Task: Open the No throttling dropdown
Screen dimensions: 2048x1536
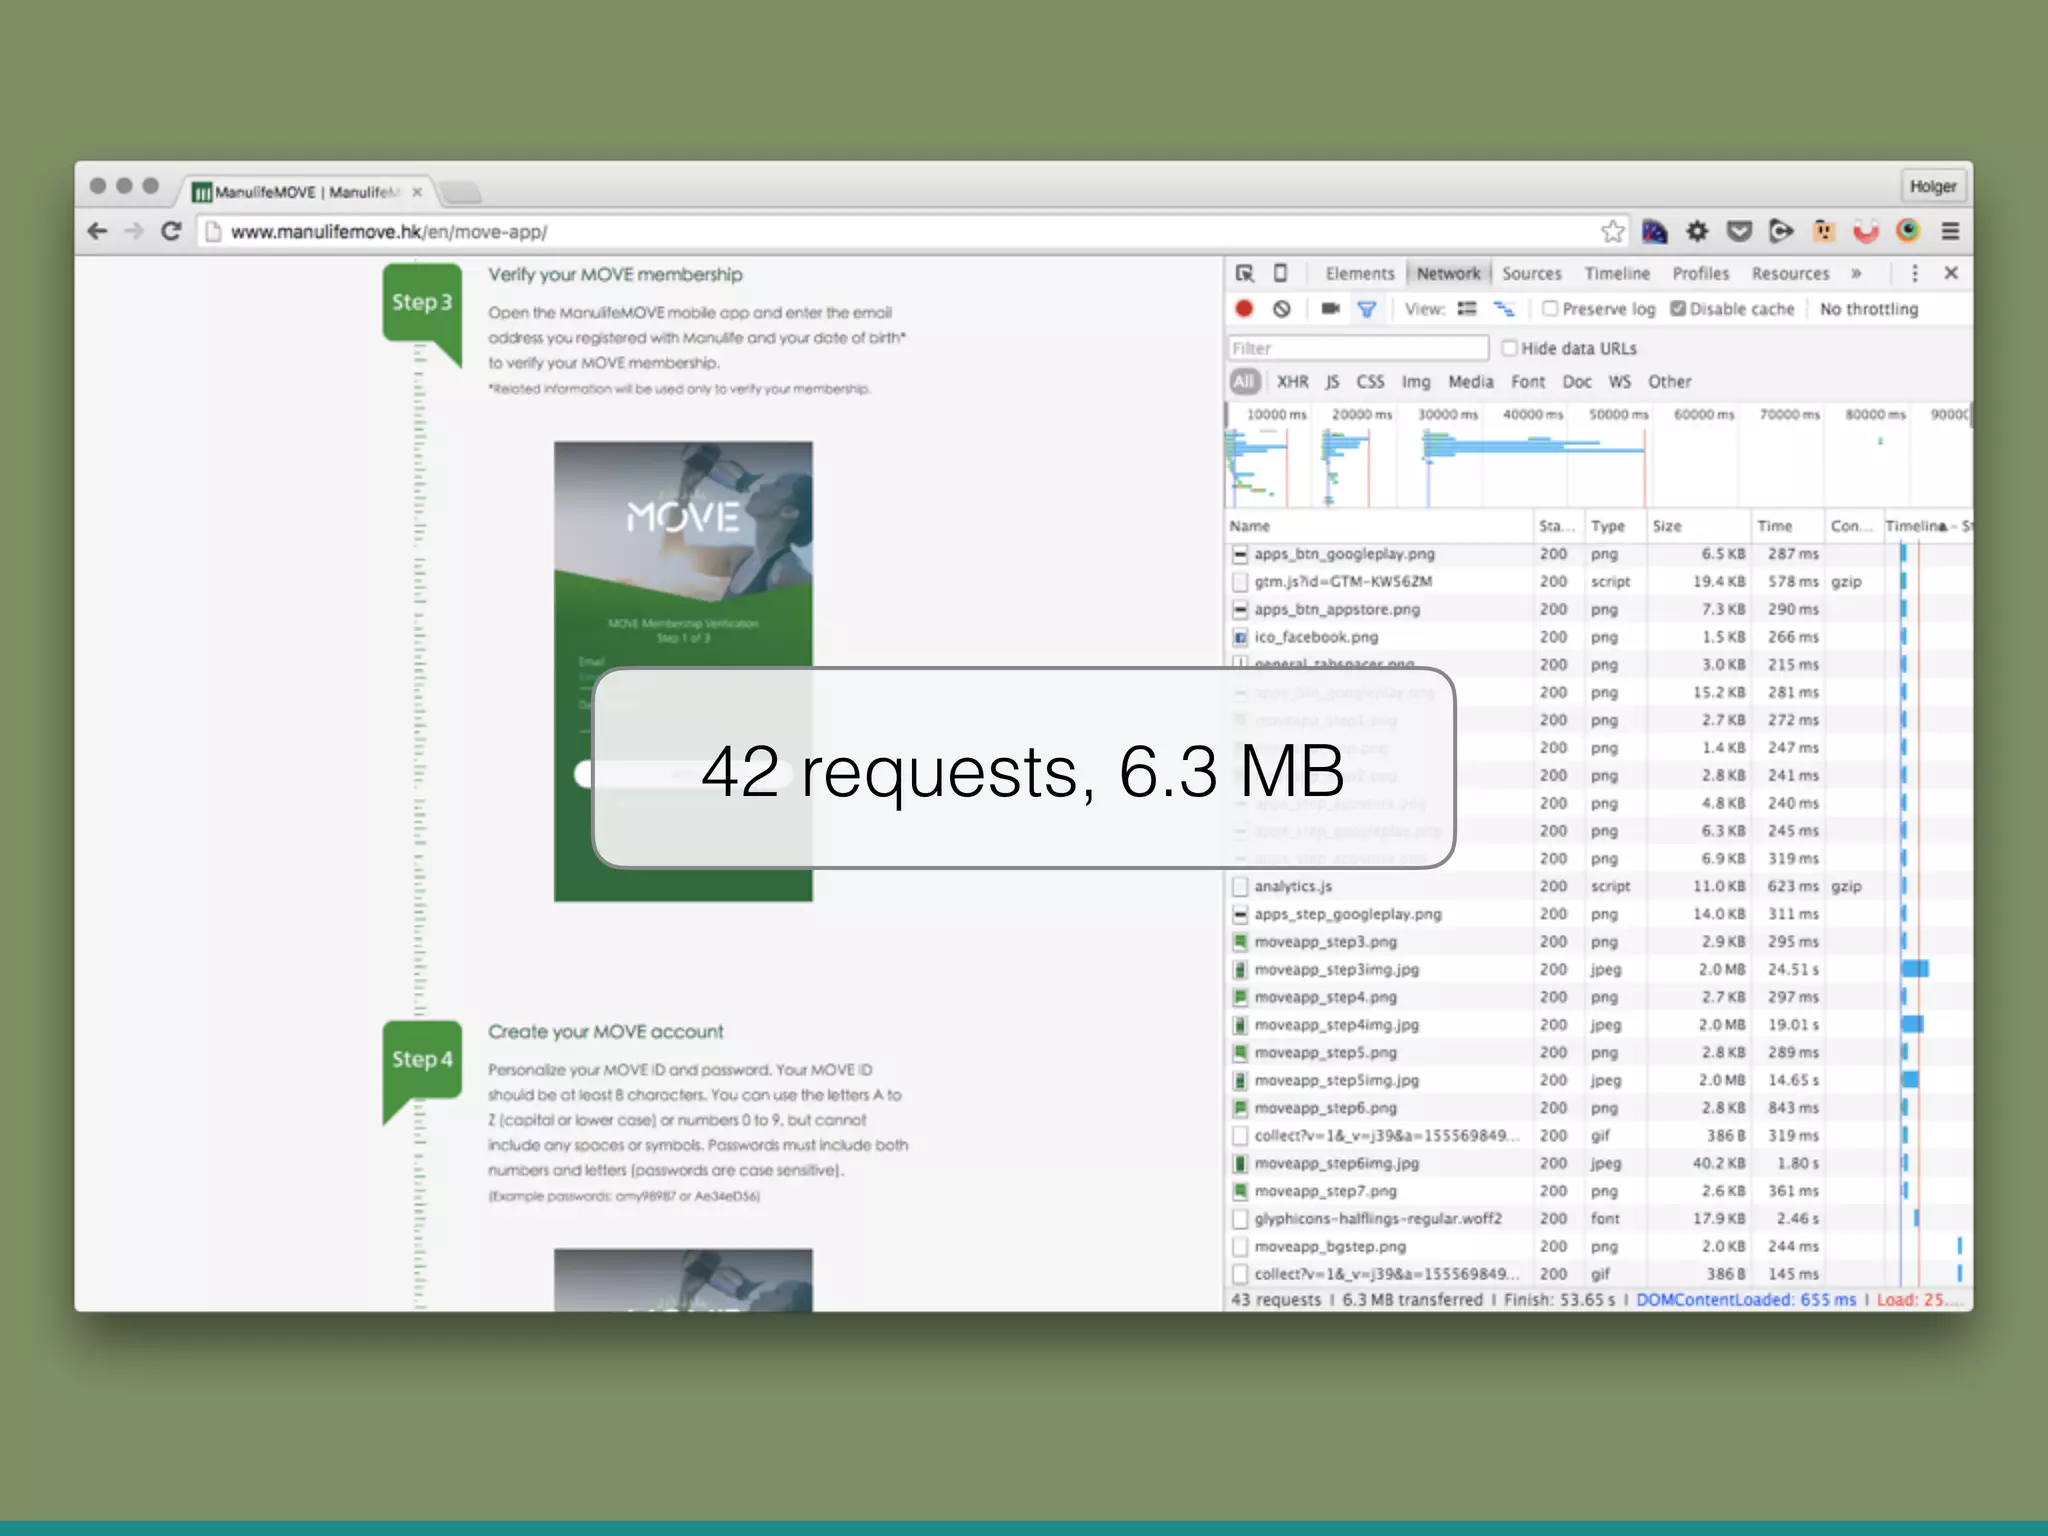Action: pos(1869,309)
